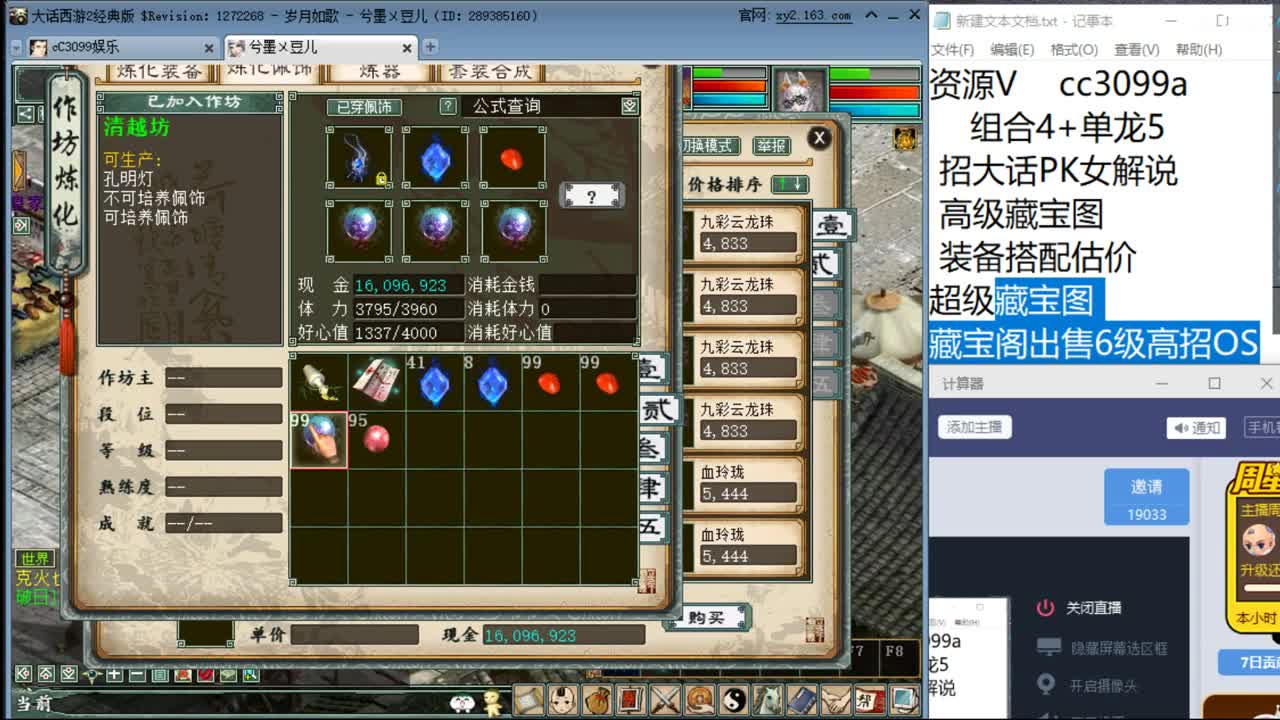
Task: Select the red gem in the top refining slot
Action: pyautogui.click(x=512, y=158)
